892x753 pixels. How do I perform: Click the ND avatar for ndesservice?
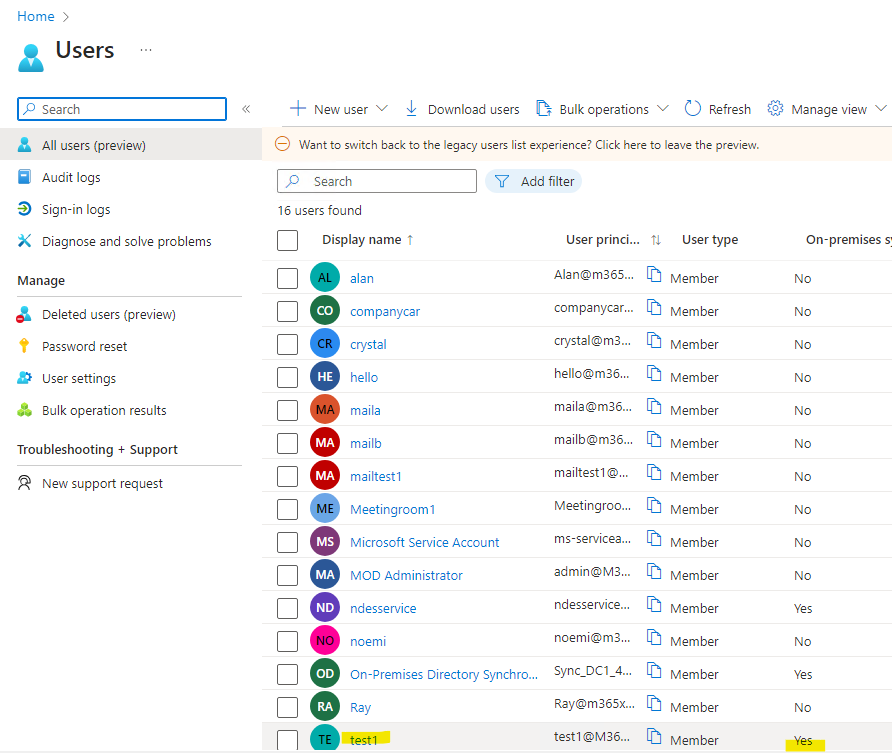(x=325, y=607)
